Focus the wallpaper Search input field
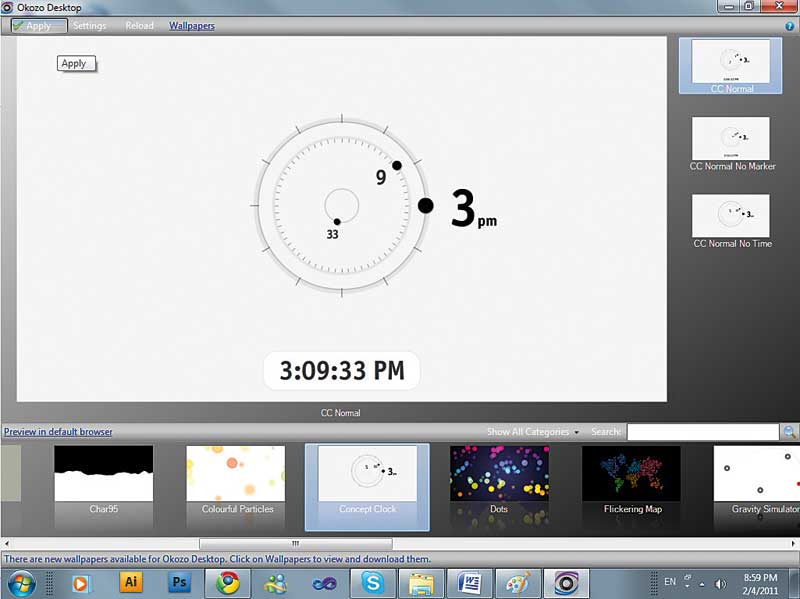Screen dimensions: 800x599 (x=703, y=432)
